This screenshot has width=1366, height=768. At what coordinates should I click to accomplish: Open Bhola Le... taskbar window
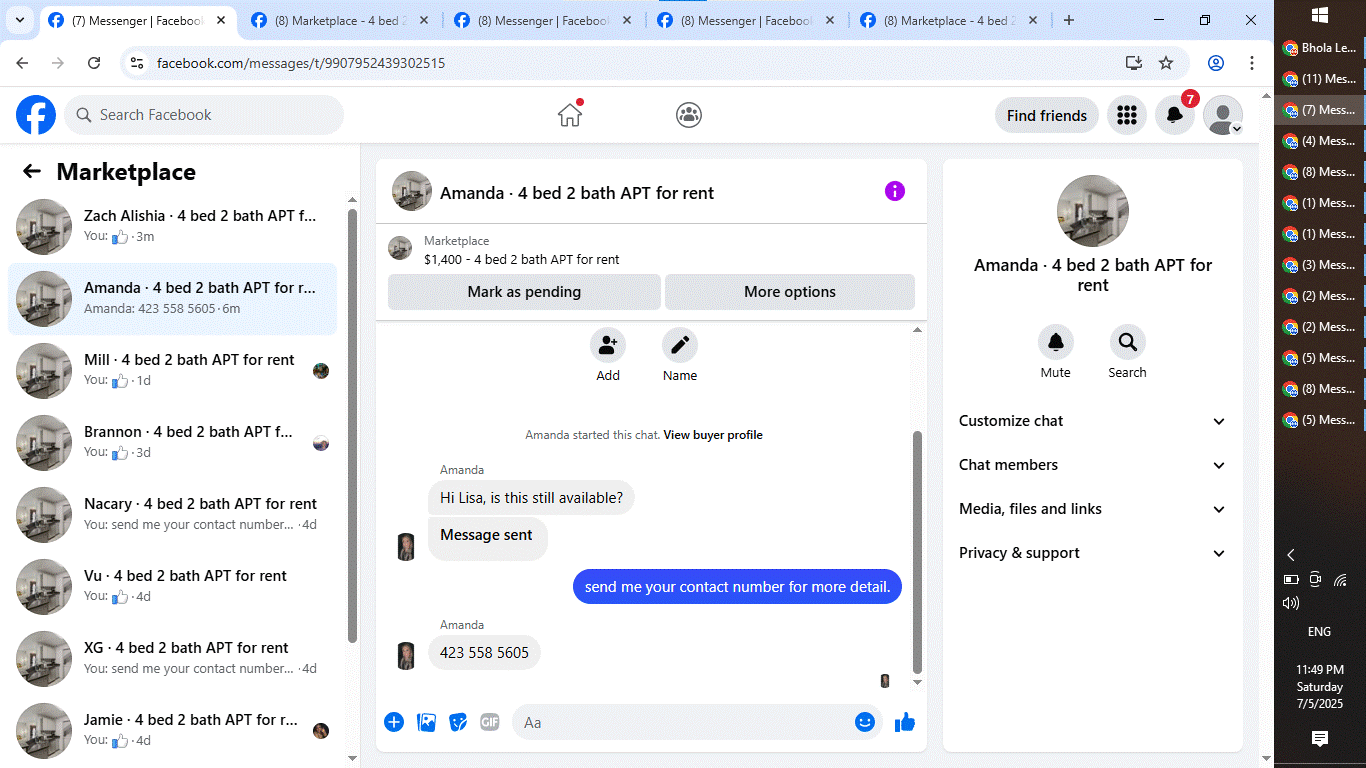tap(1320, 47)
